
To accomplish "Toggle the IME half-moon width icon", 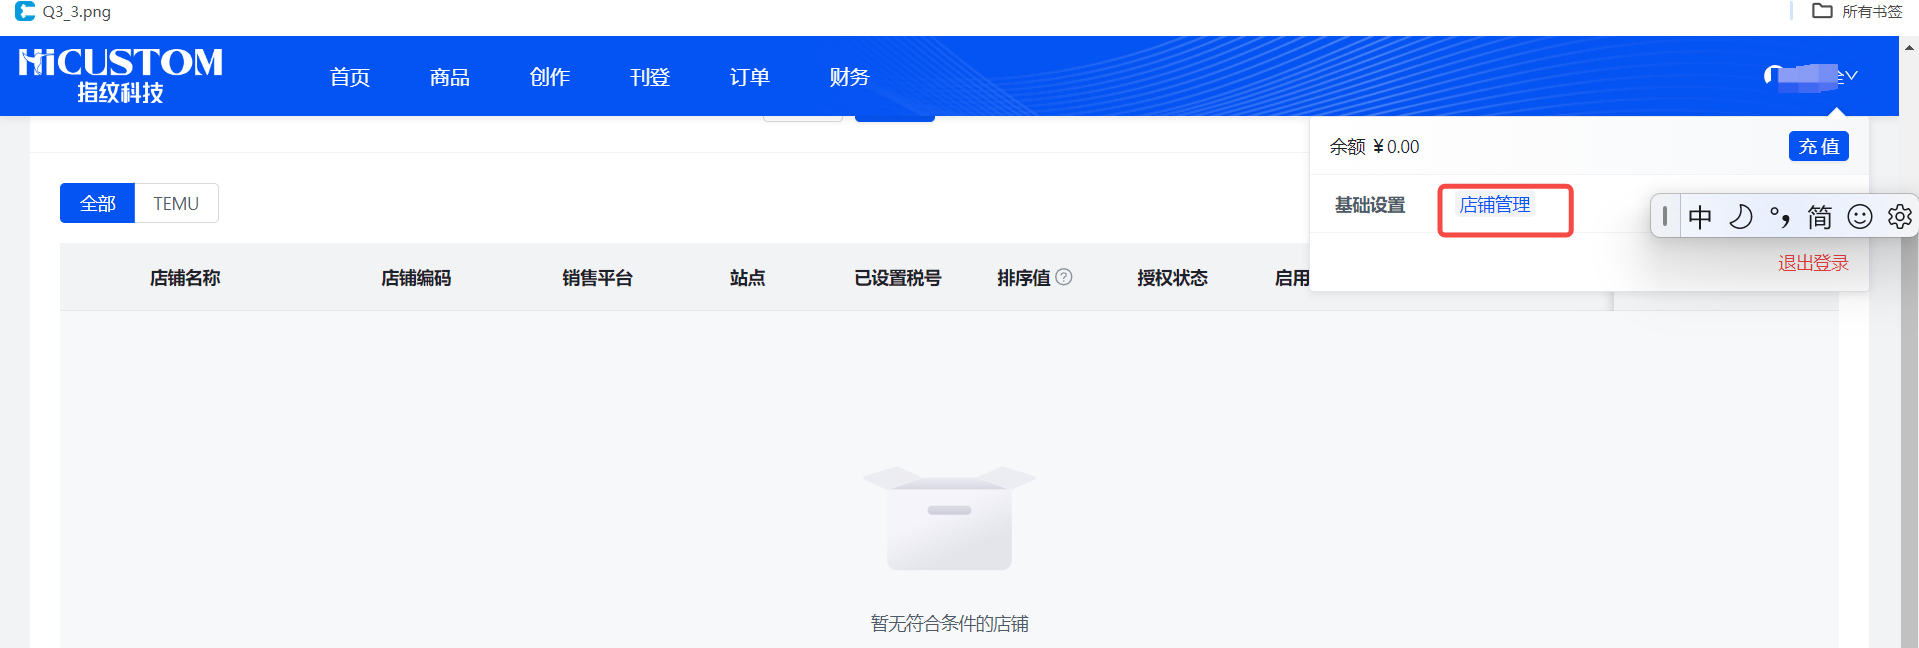I will [1741, 216].
